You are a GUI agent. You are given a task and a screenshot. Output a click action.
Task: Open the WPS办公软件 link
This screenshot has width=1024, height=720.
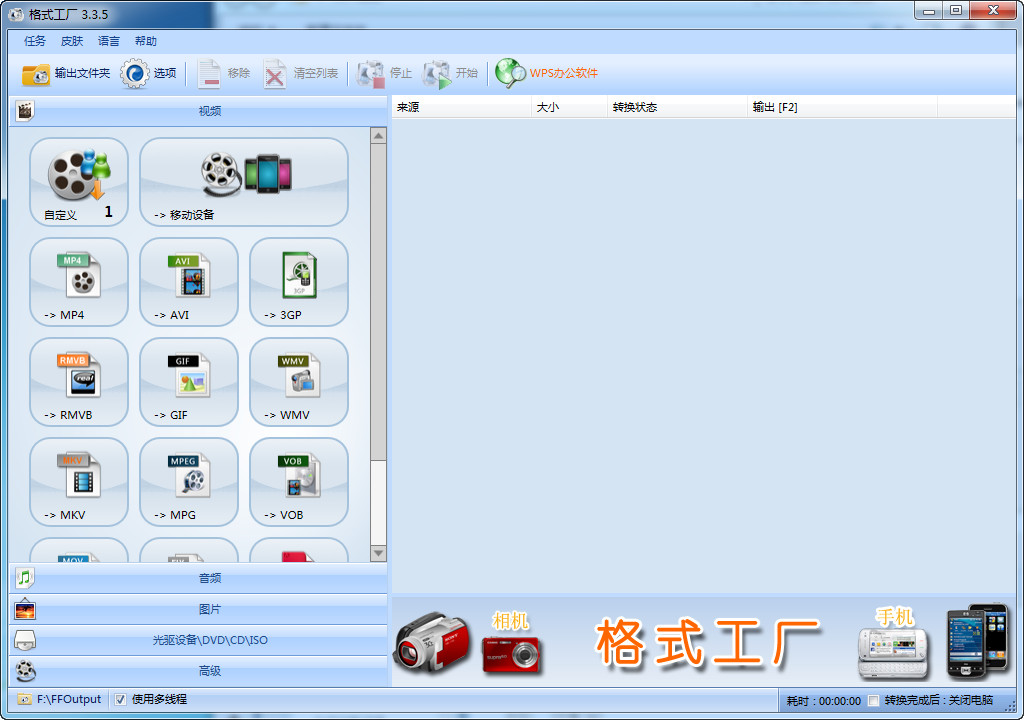click(547, 73)
